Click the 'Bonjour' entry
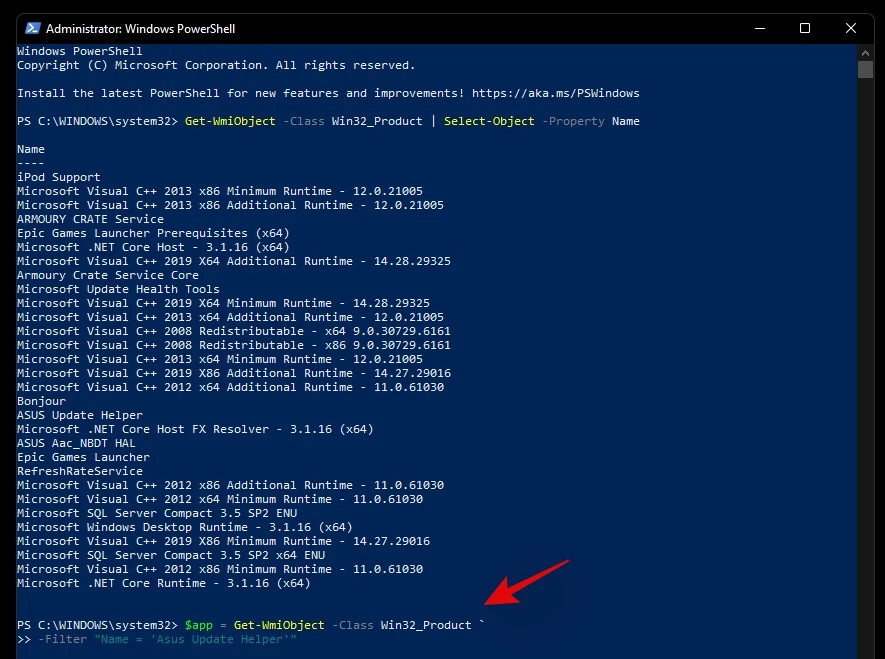This screenshot has width=885, height=659. [41, 401]
